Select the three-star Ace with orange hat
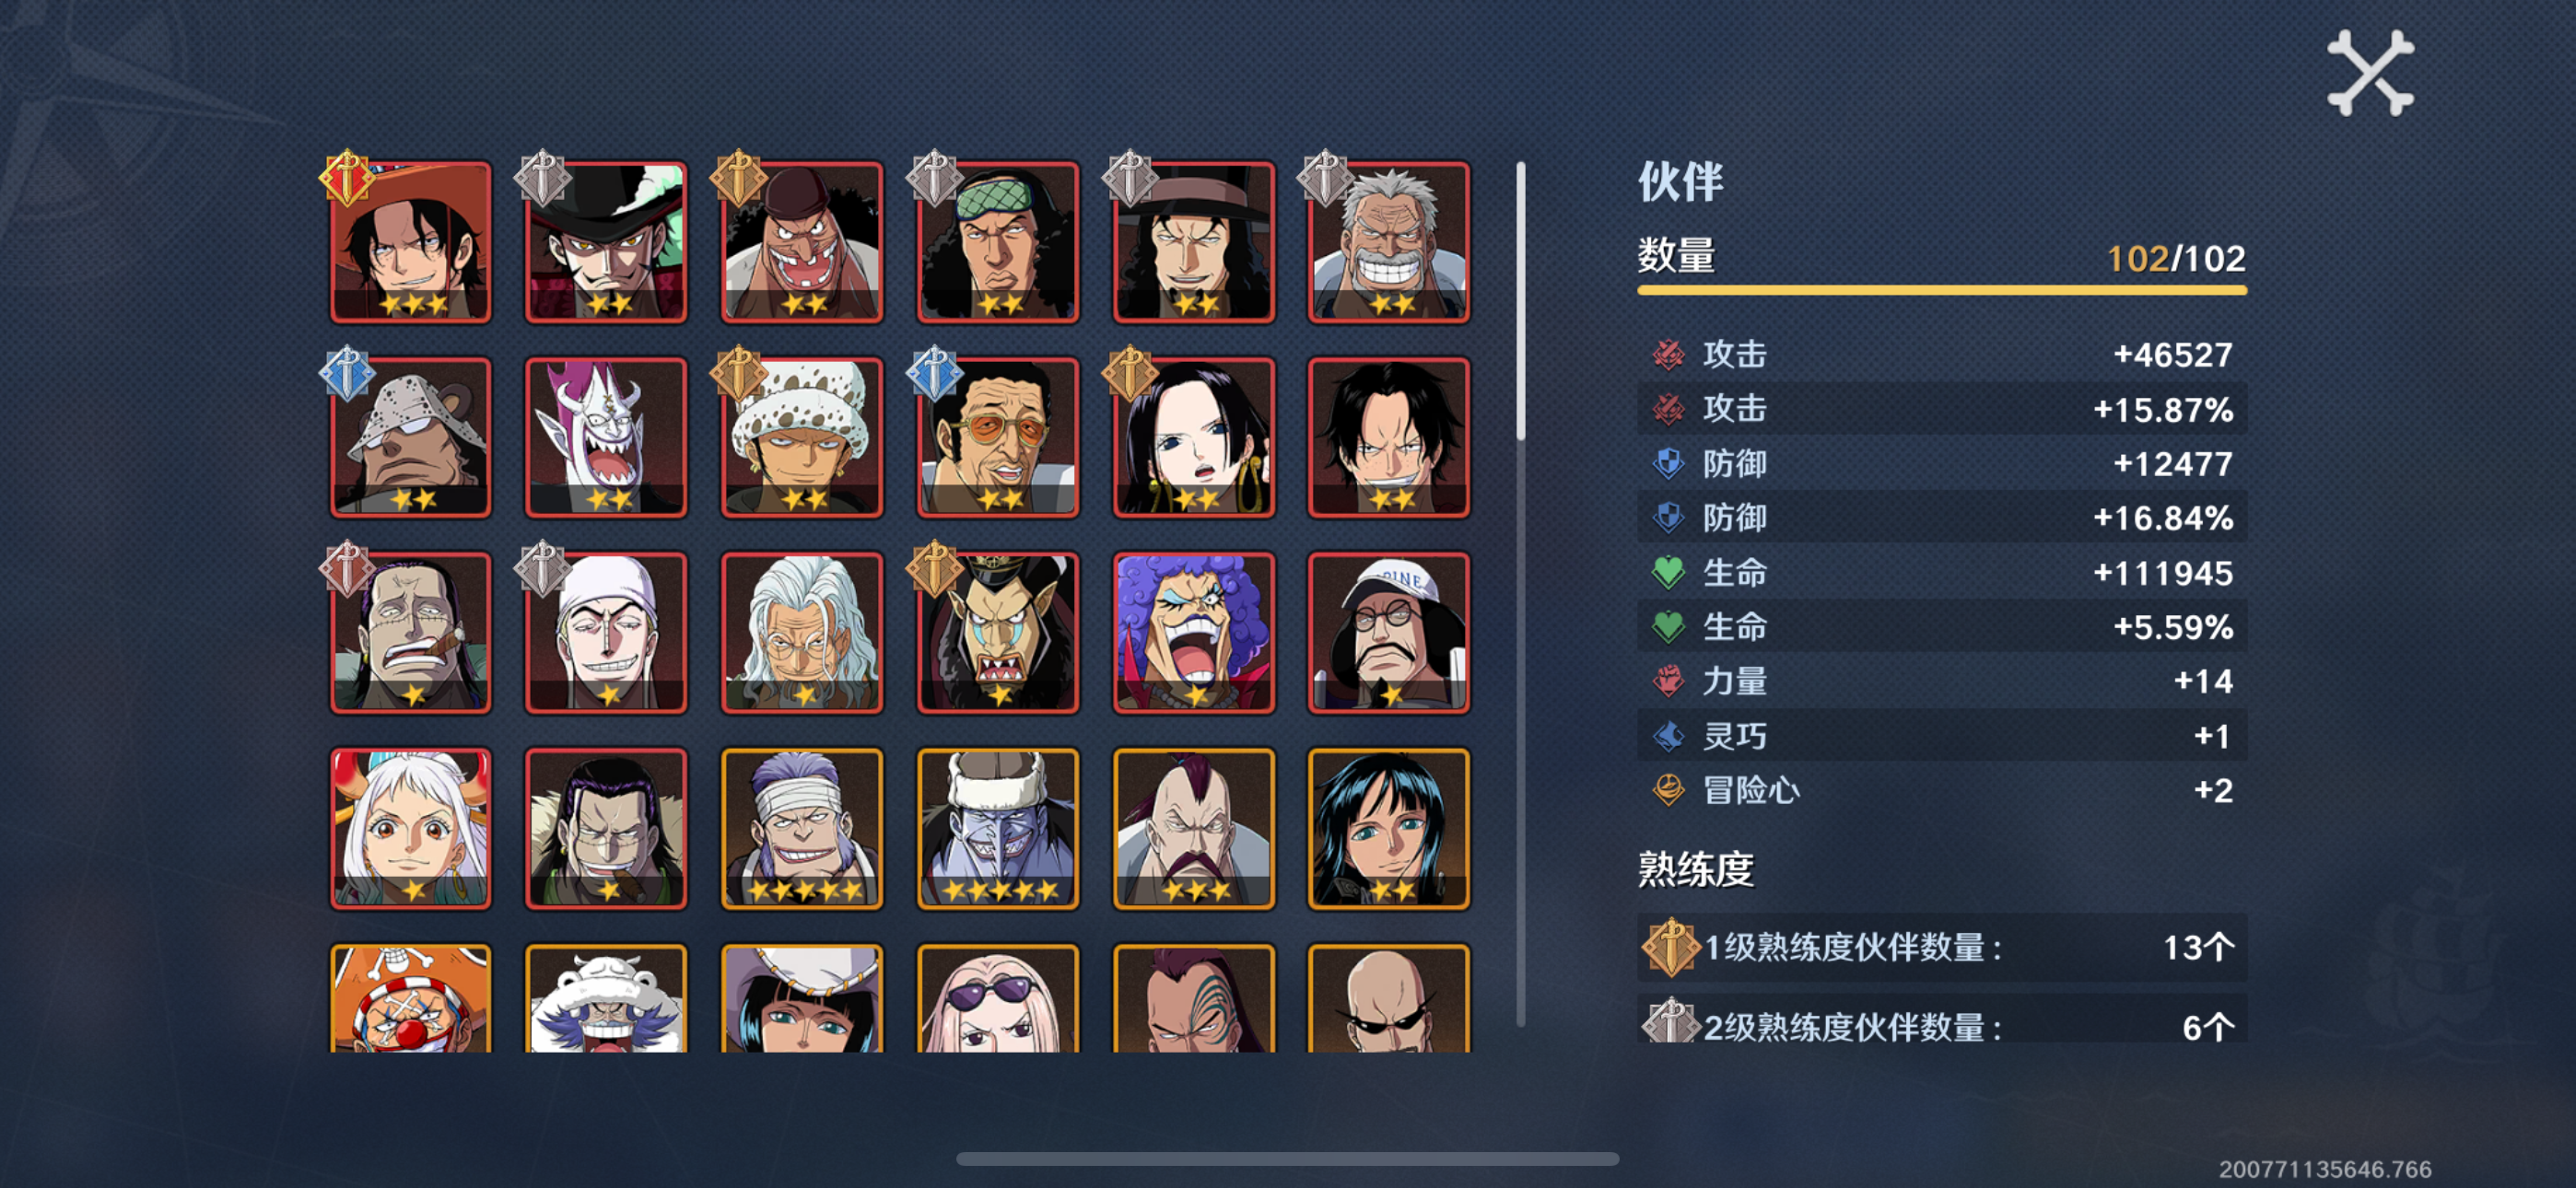This screenshot has width=2576, height=1188. pyautogui.click(x=411, y=242)
